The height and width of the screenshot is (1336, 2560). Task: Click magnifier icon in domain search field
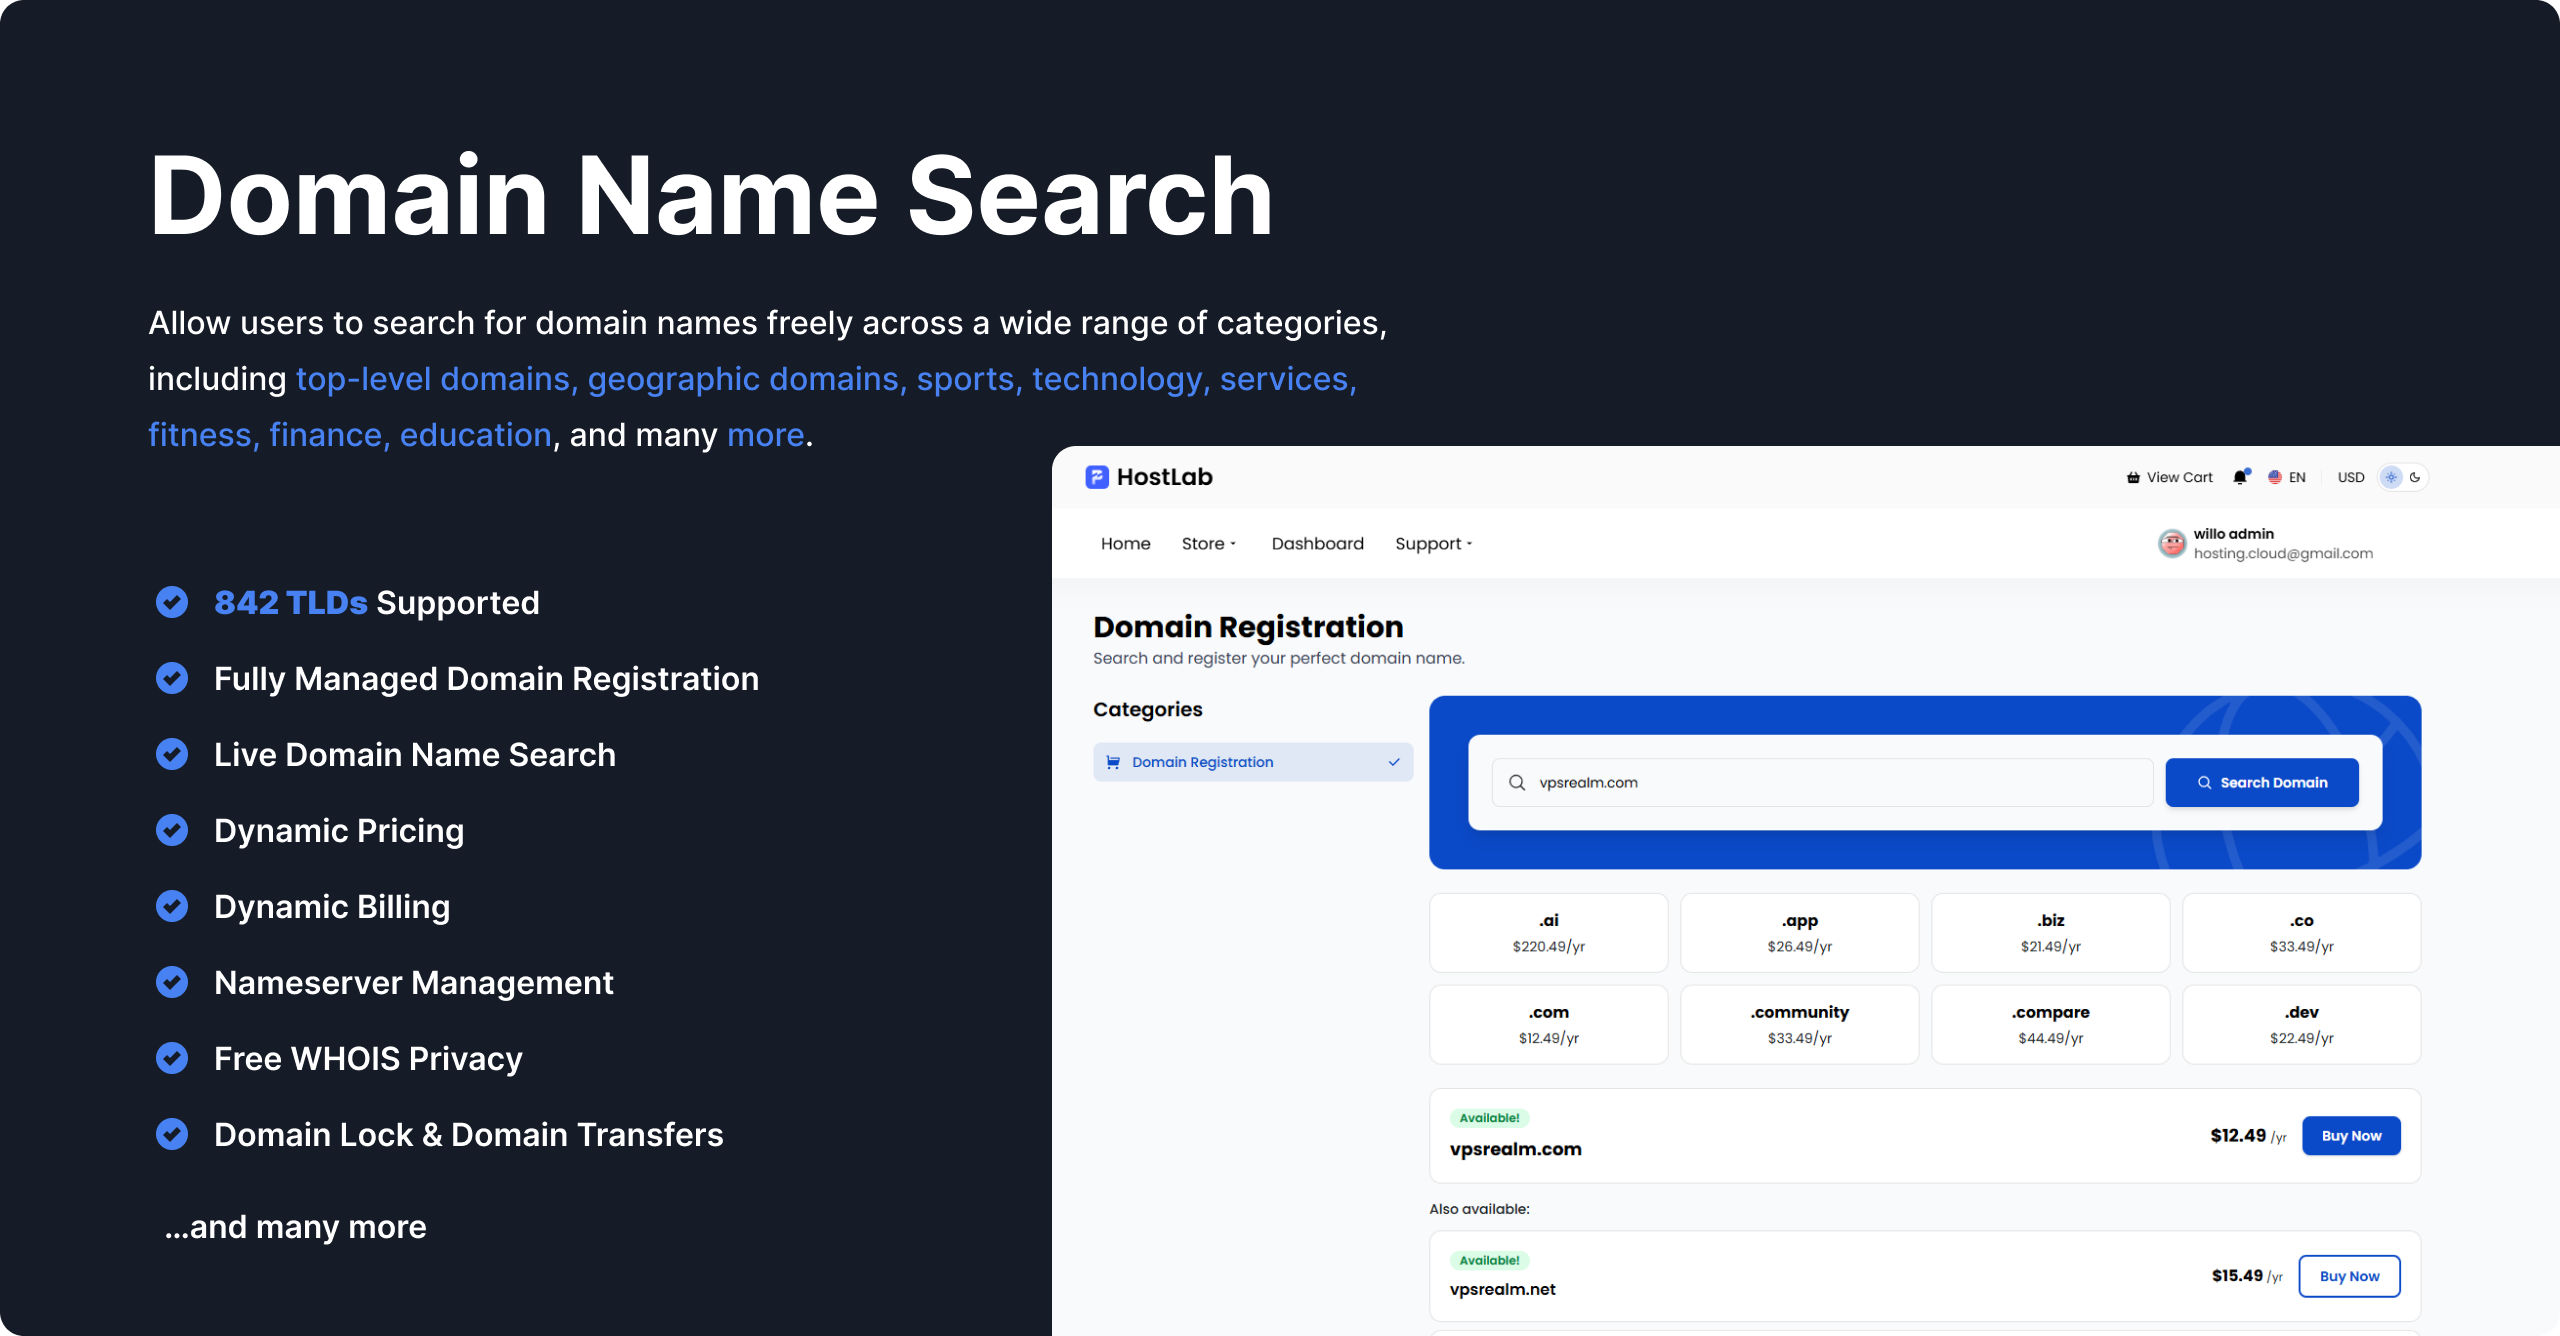click(x=1517, y=783)
